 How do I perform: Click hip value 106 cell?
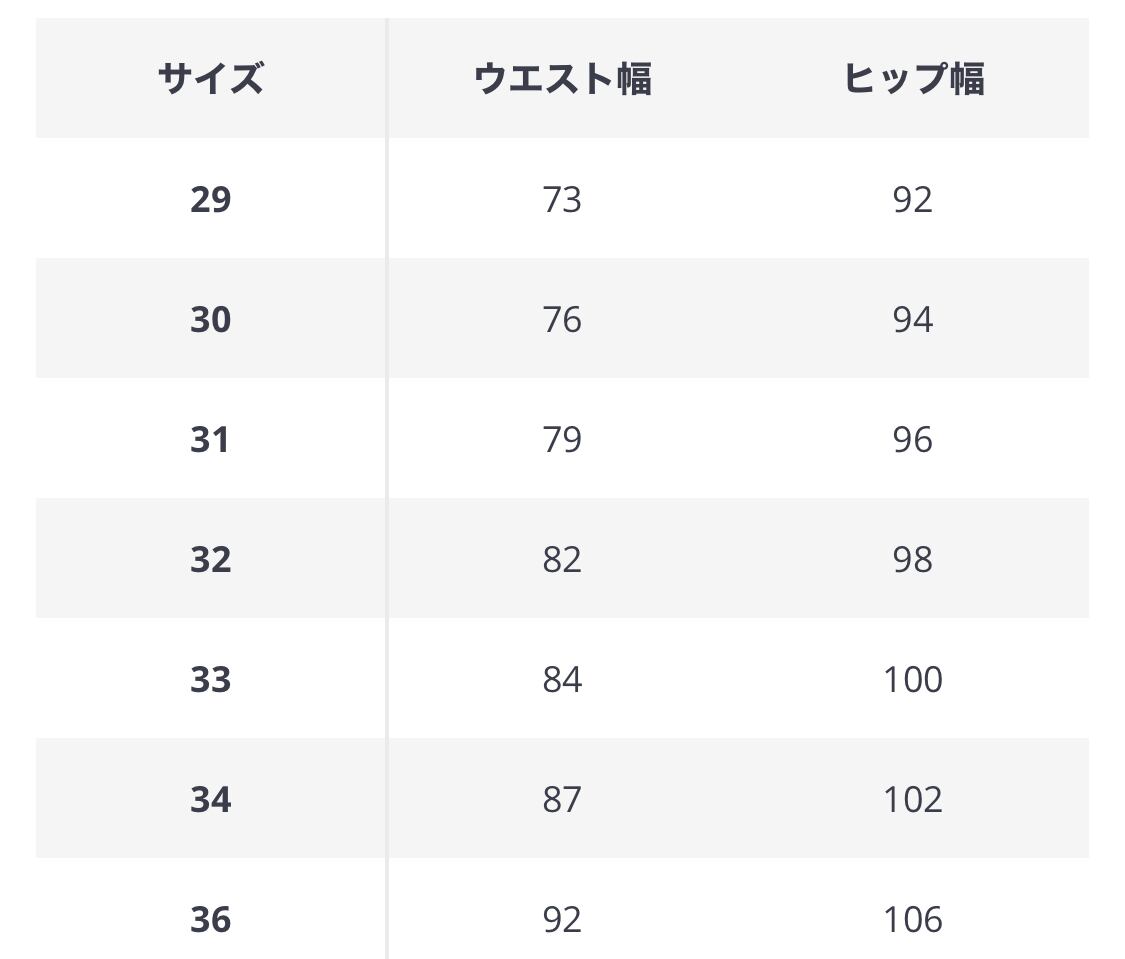pyautogui.click(x=913, y=919)
